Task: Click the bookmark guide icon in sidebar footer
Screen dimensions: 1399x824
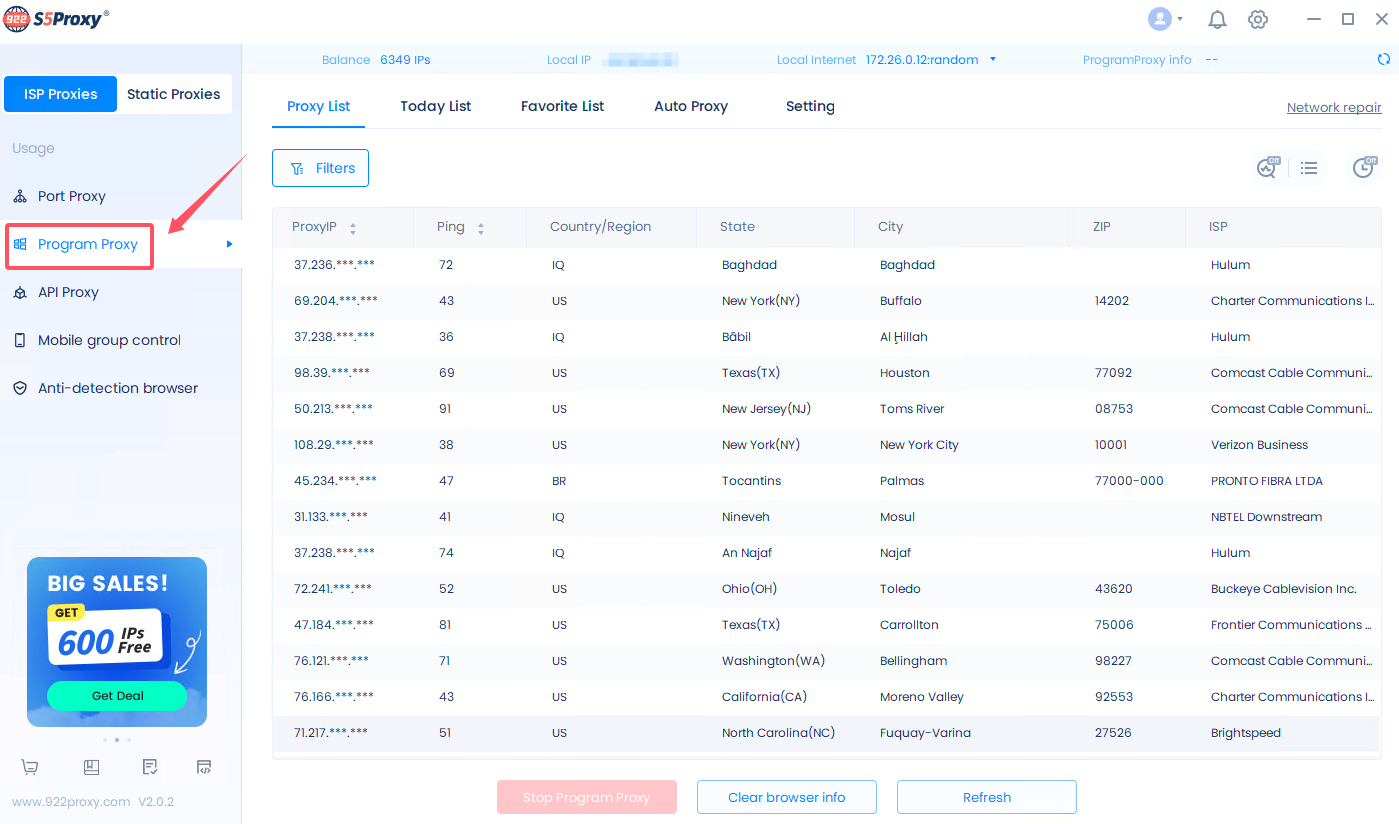Action: (91, 767)
